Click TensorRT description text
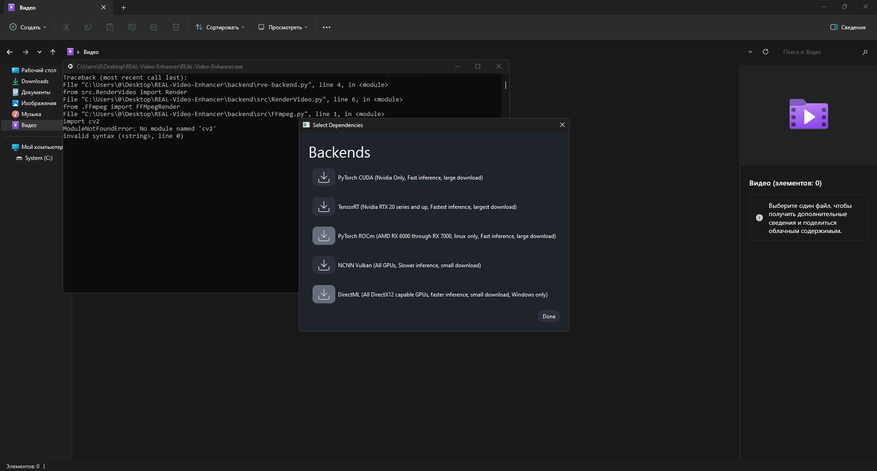The width and height of the screenshot is (877, 471). (427, 206)
